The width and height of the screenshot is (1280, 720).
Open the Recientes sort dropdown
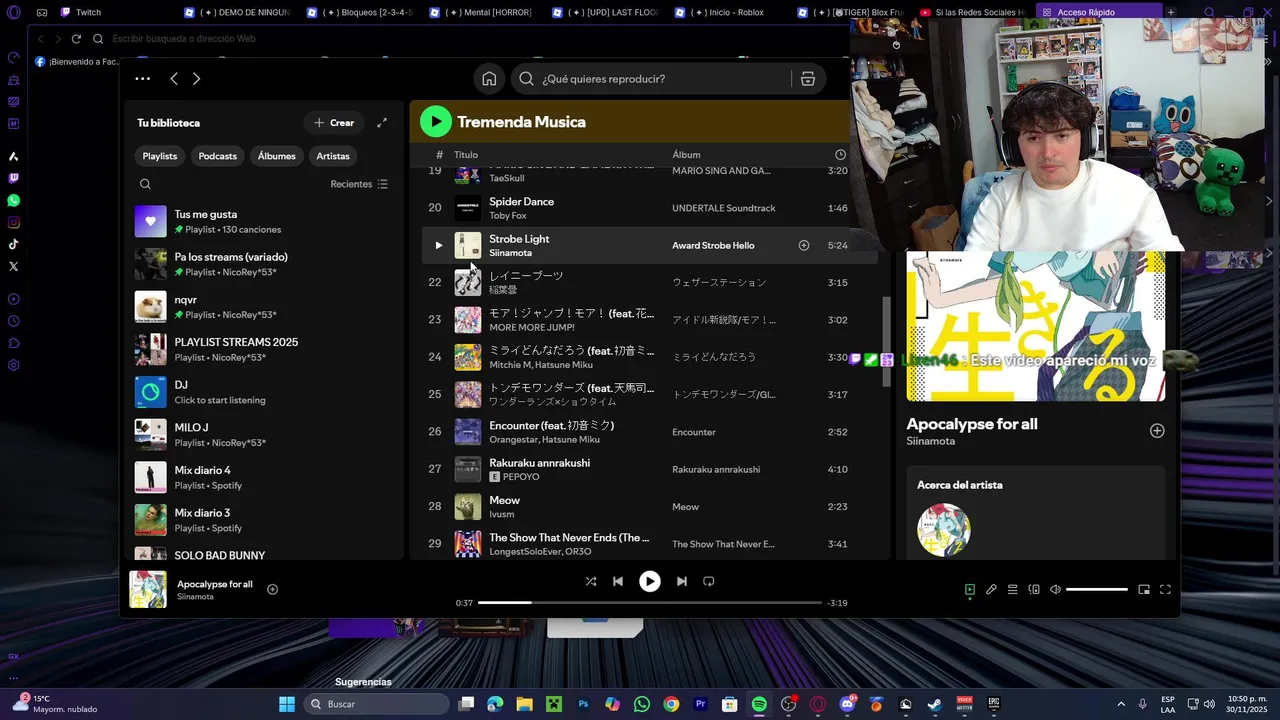[359, 184]
